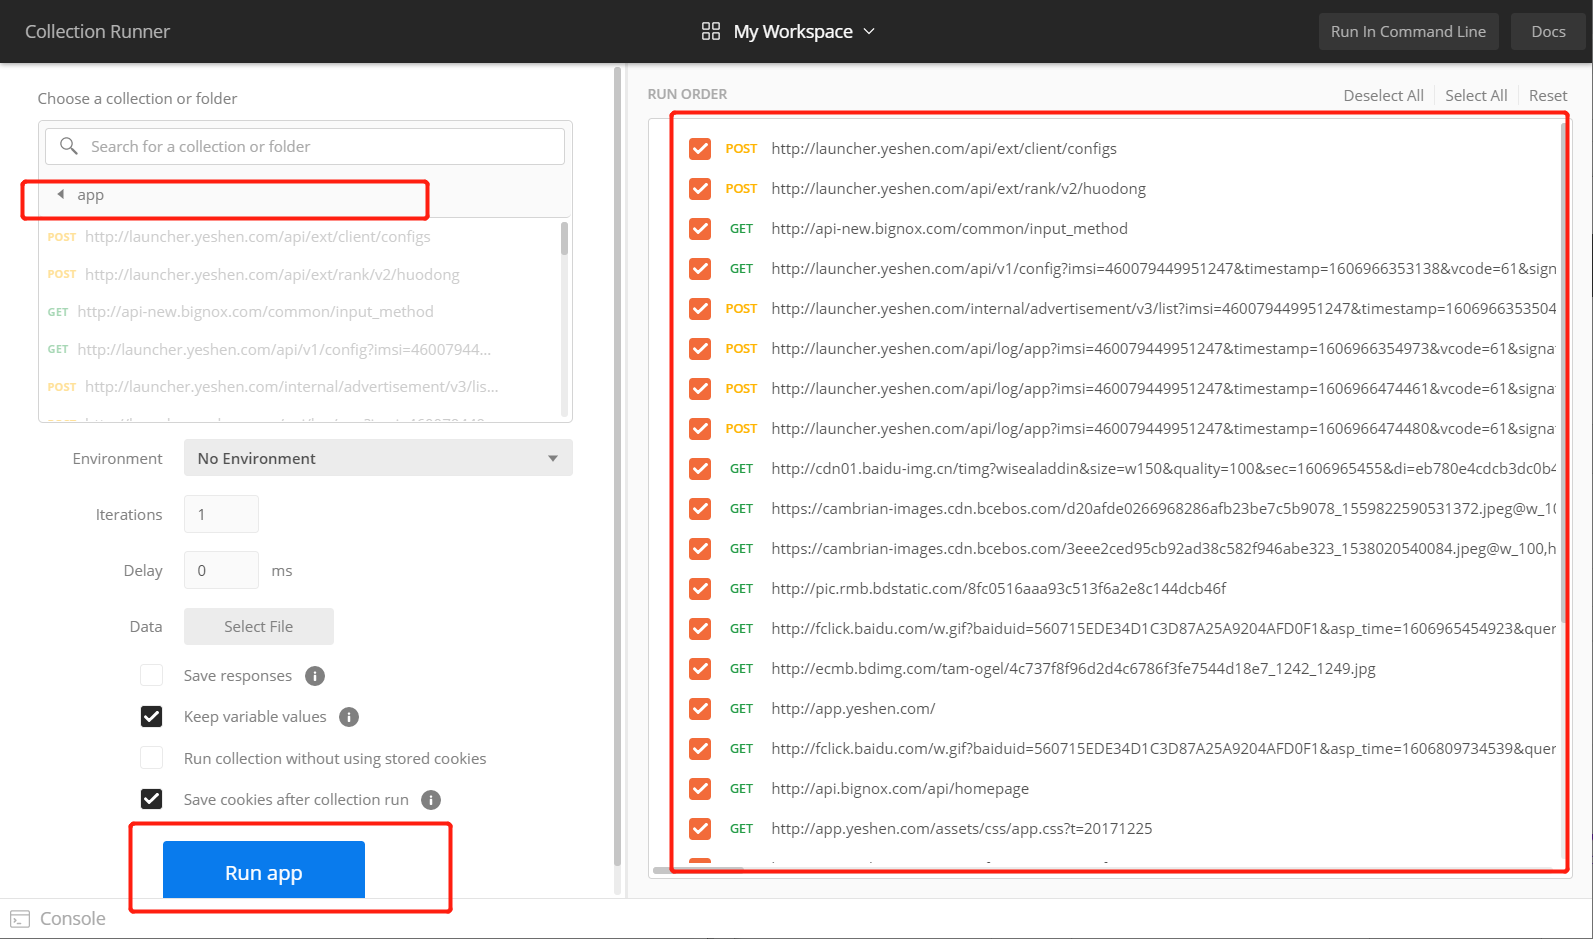Click the Iterations number field
The width and height of the screenshot is (1593, 939).
click(x=221, y=514)
